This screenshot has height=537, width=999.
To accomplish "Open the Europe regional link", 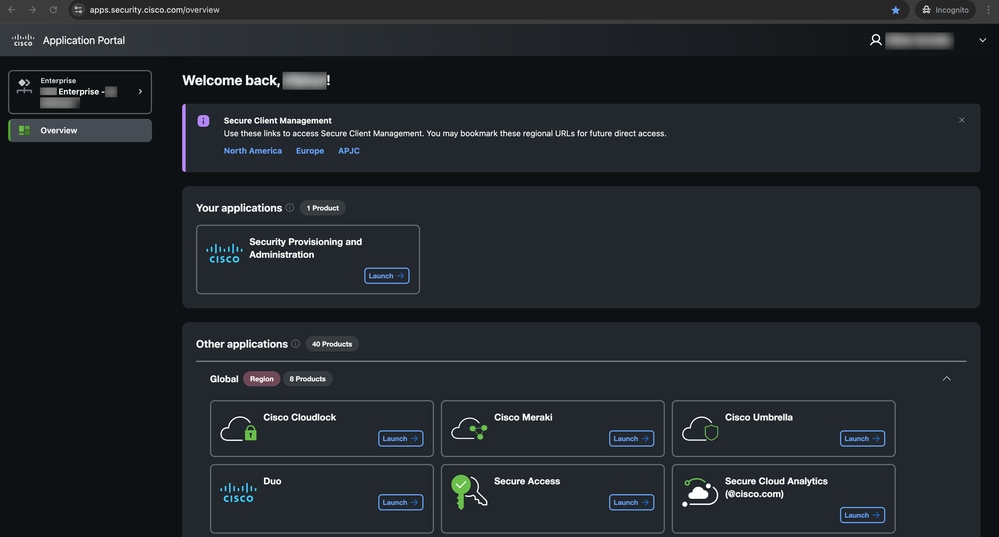I will click(310, 151).
